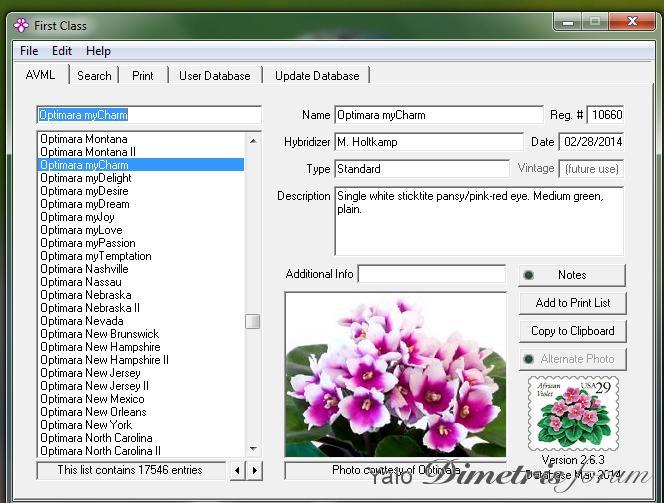The height and width of the screenshot is (503, 664).
Task: Select Optimara Nebraska II in list
Action: (x=141, y=308)
